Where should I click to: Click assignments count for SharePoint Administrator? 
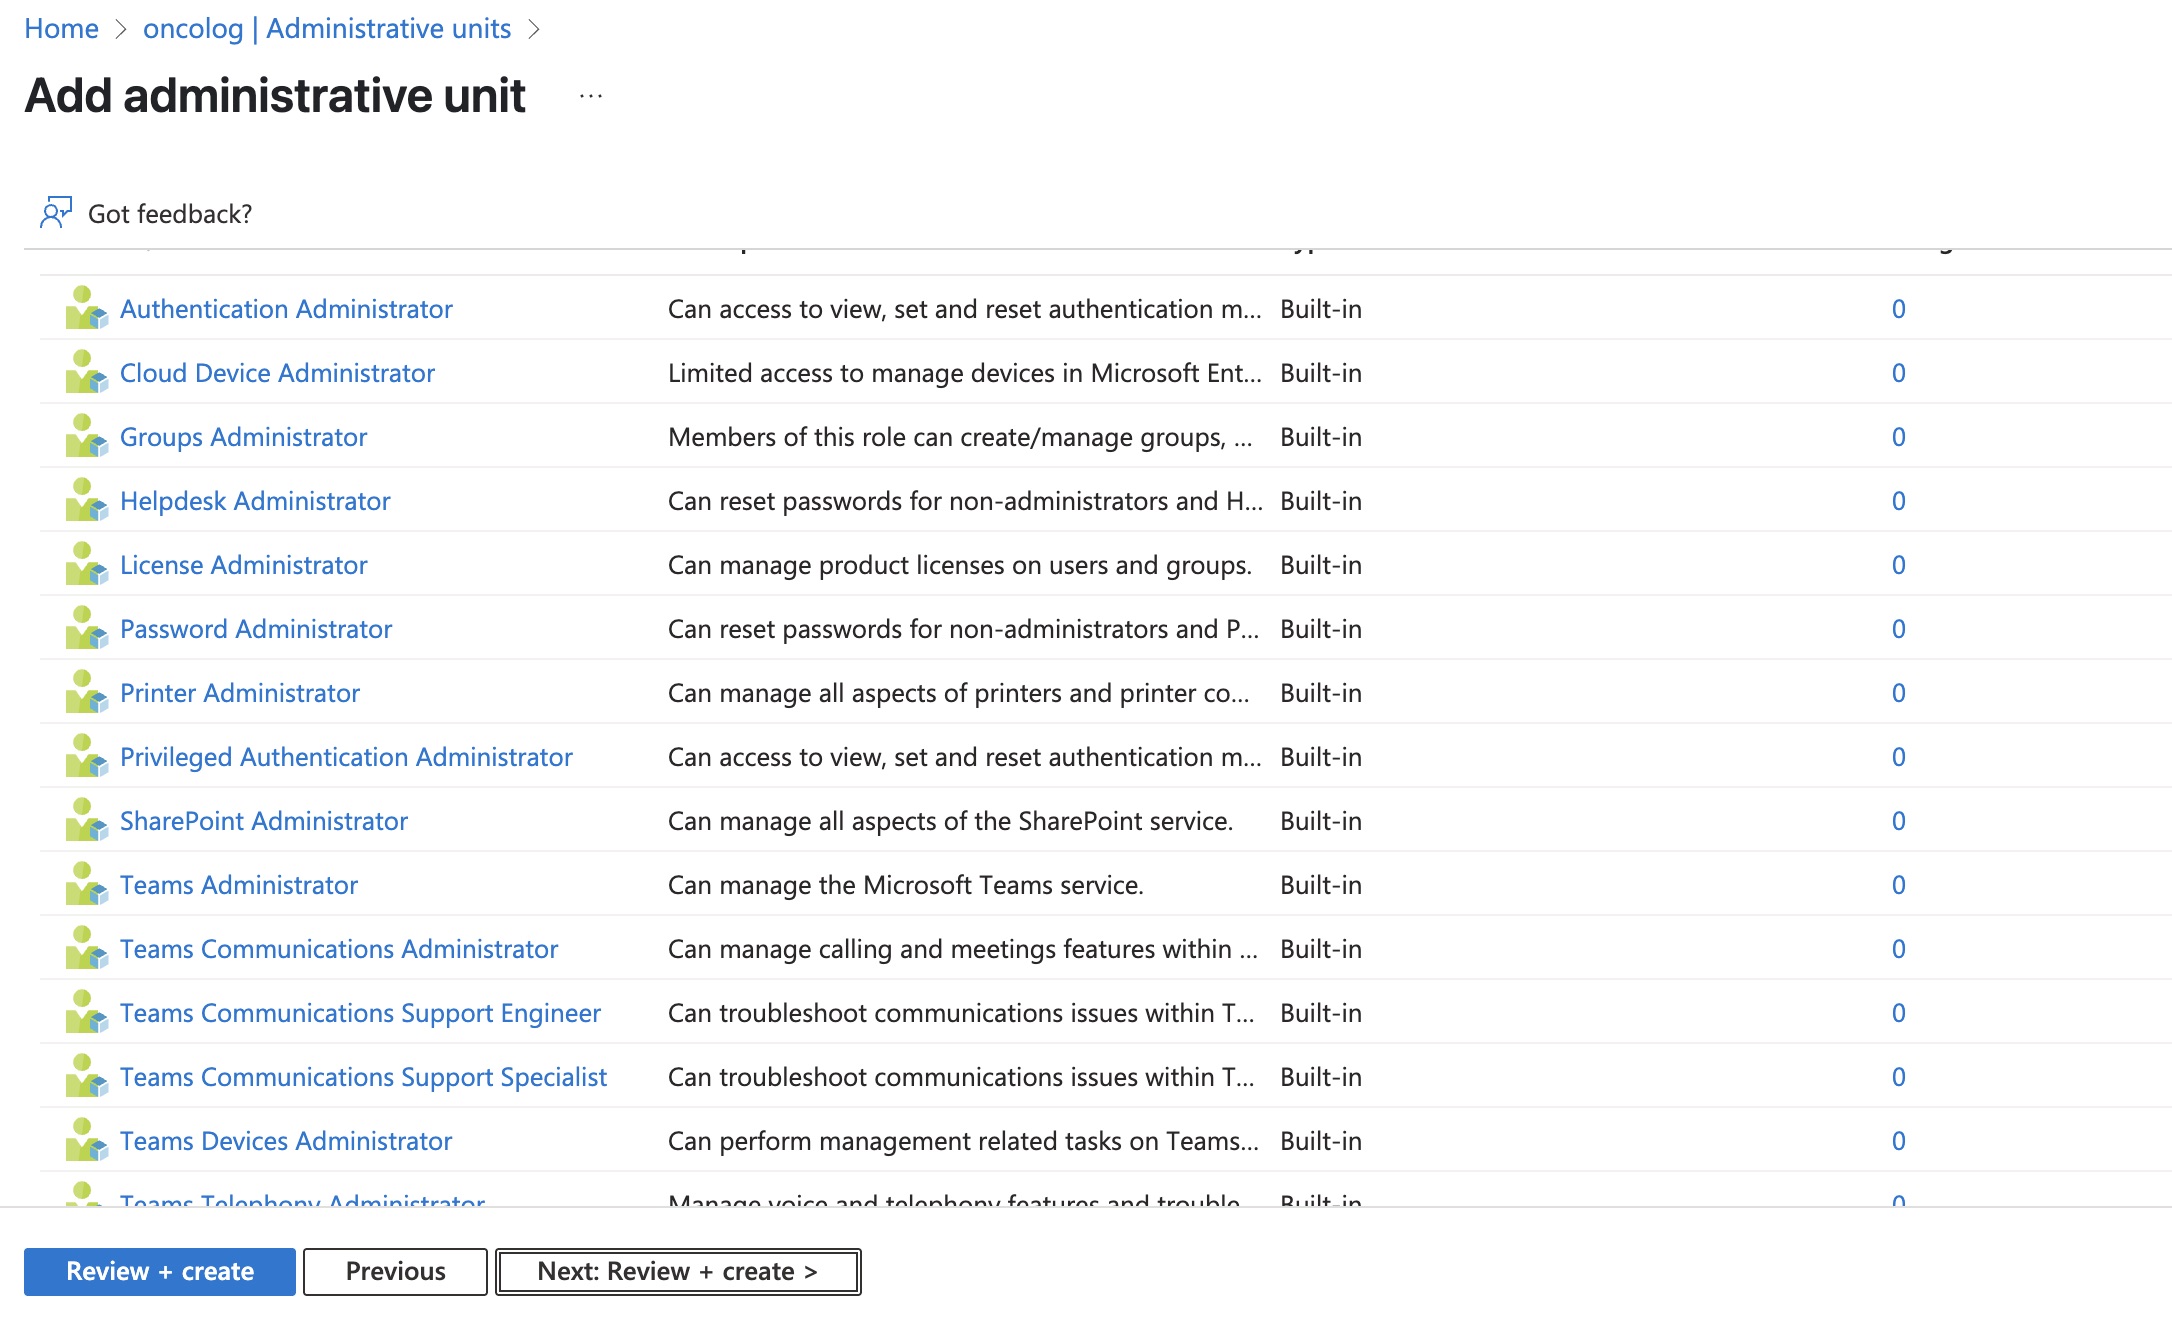pyautogui.click(x=1898, y=821)
